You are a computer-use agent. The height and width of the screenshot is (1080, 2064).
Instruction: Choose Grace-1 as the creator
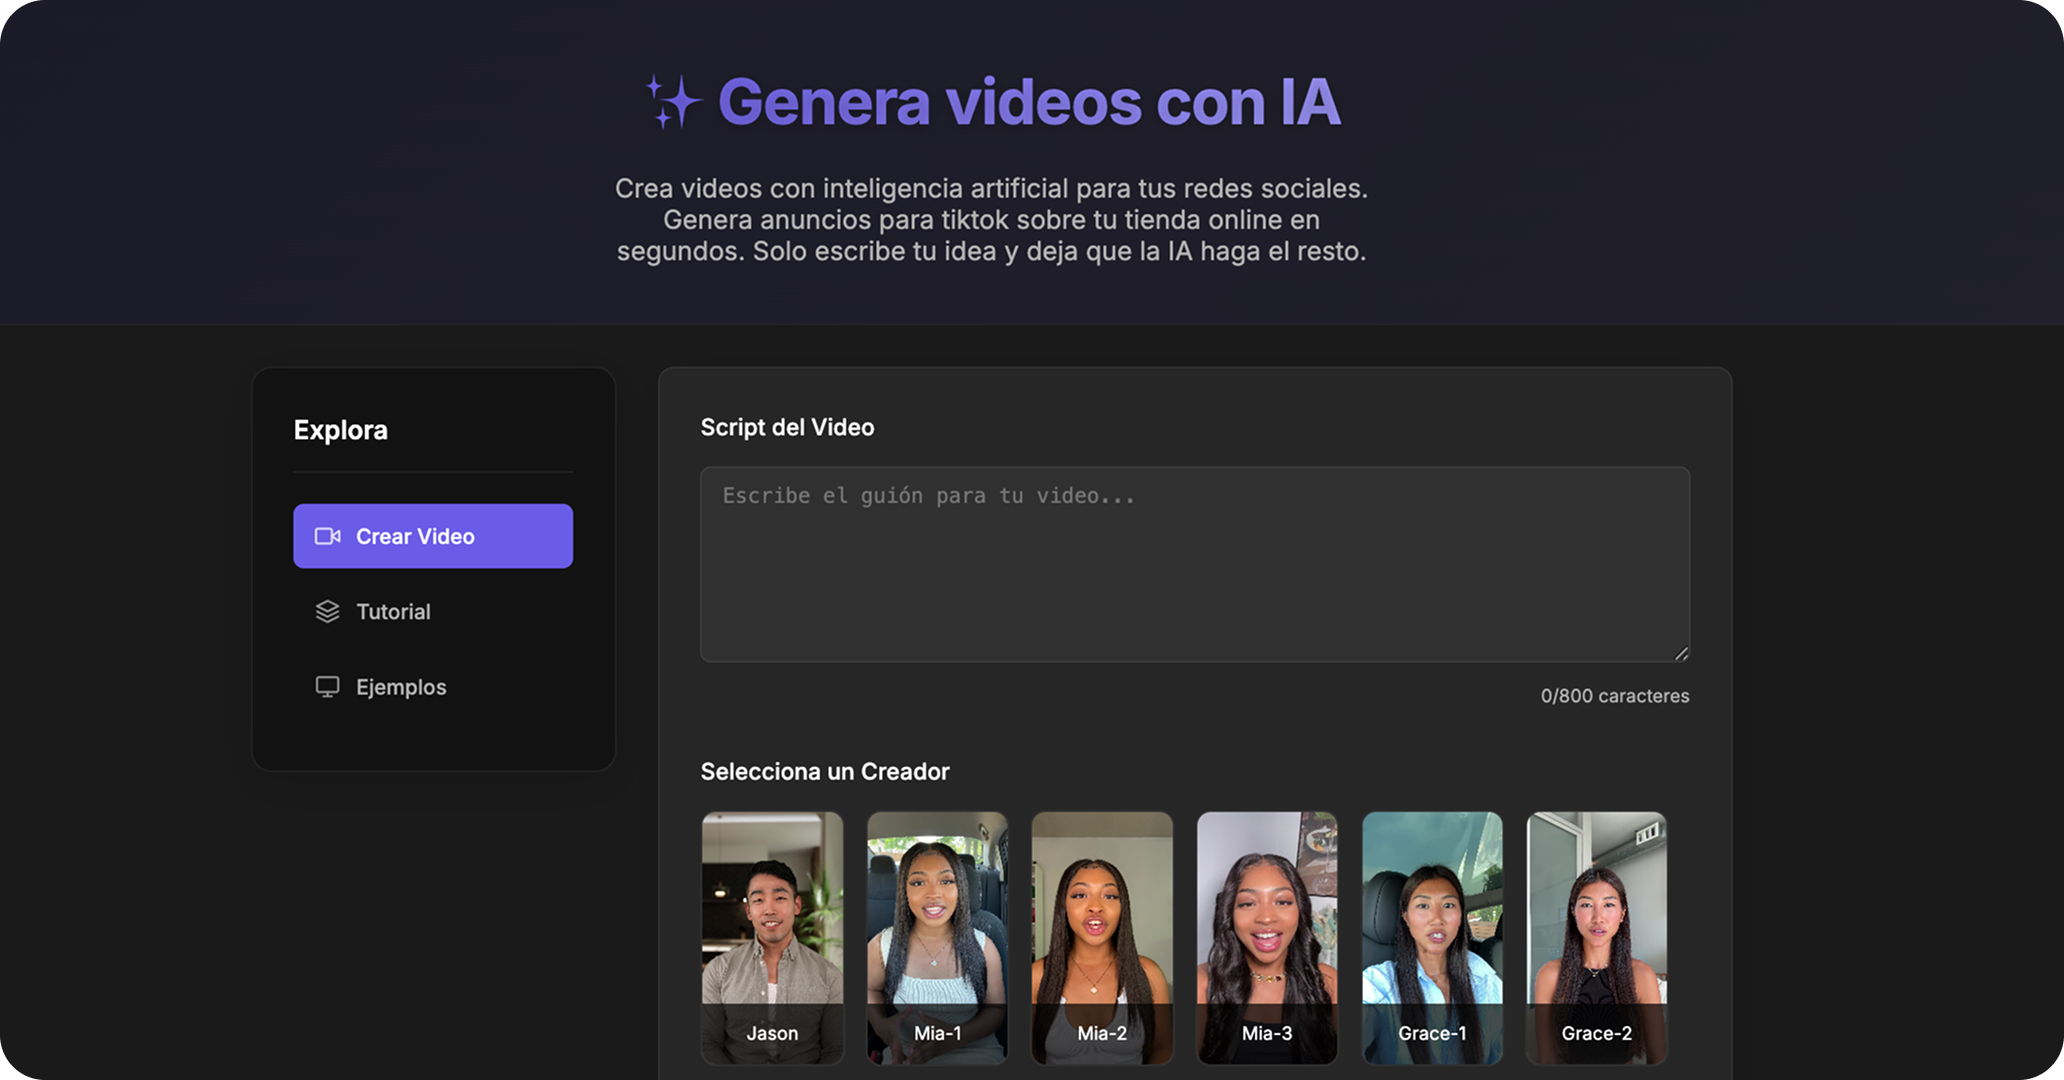click(1432, 937)
